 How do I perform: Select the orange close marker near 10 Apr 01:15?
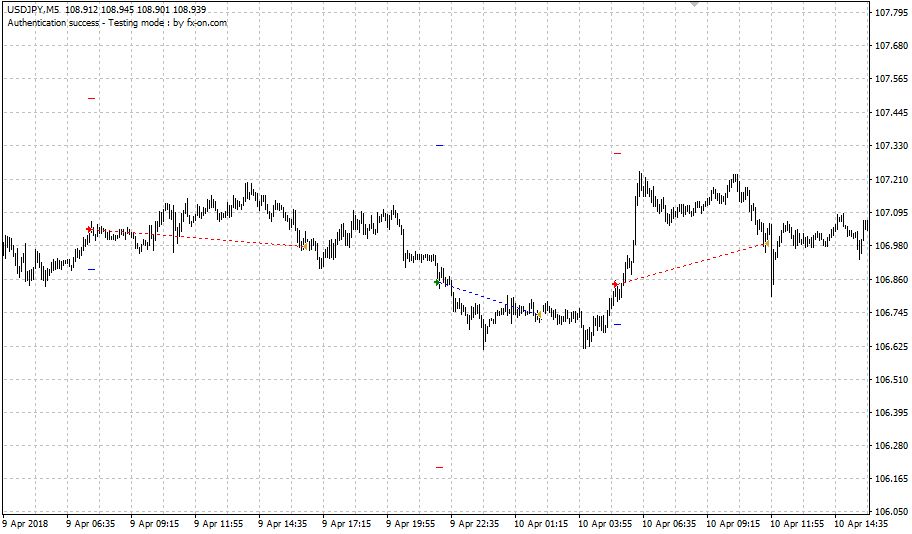click(x=539, y=315)
